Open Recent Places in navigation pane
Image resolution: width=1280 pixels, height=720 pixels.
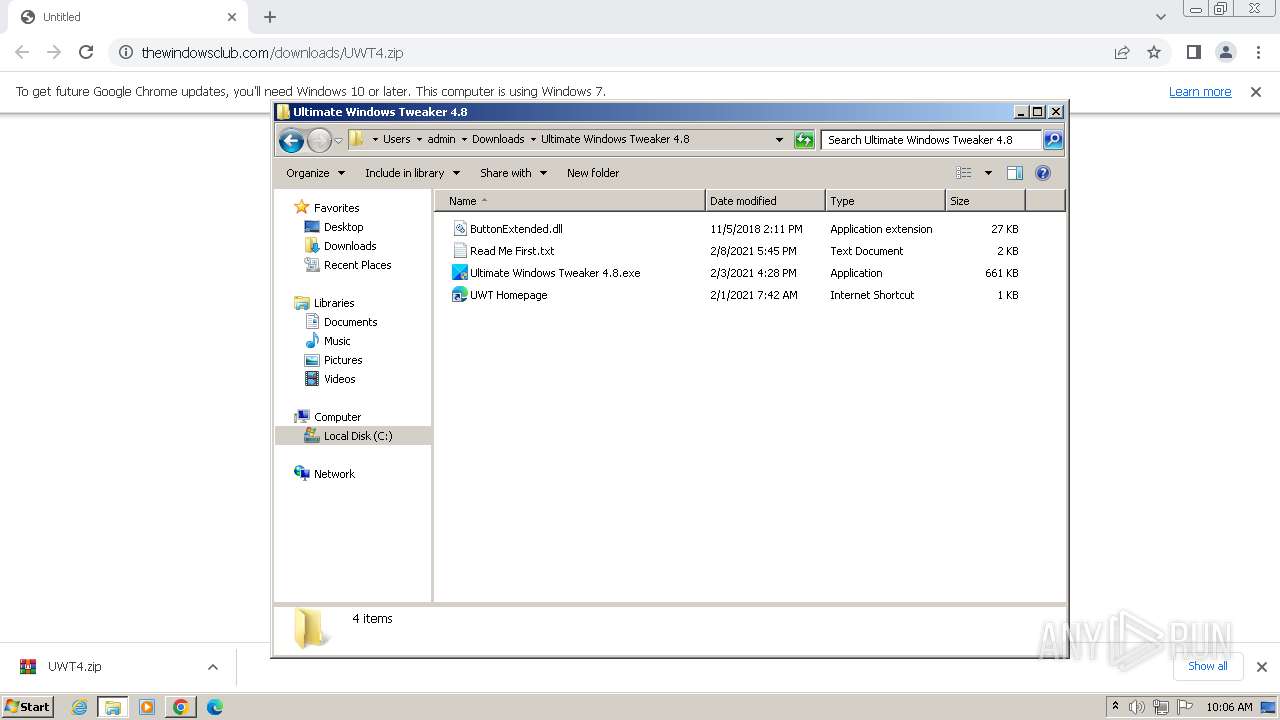[x=357, y=265]
